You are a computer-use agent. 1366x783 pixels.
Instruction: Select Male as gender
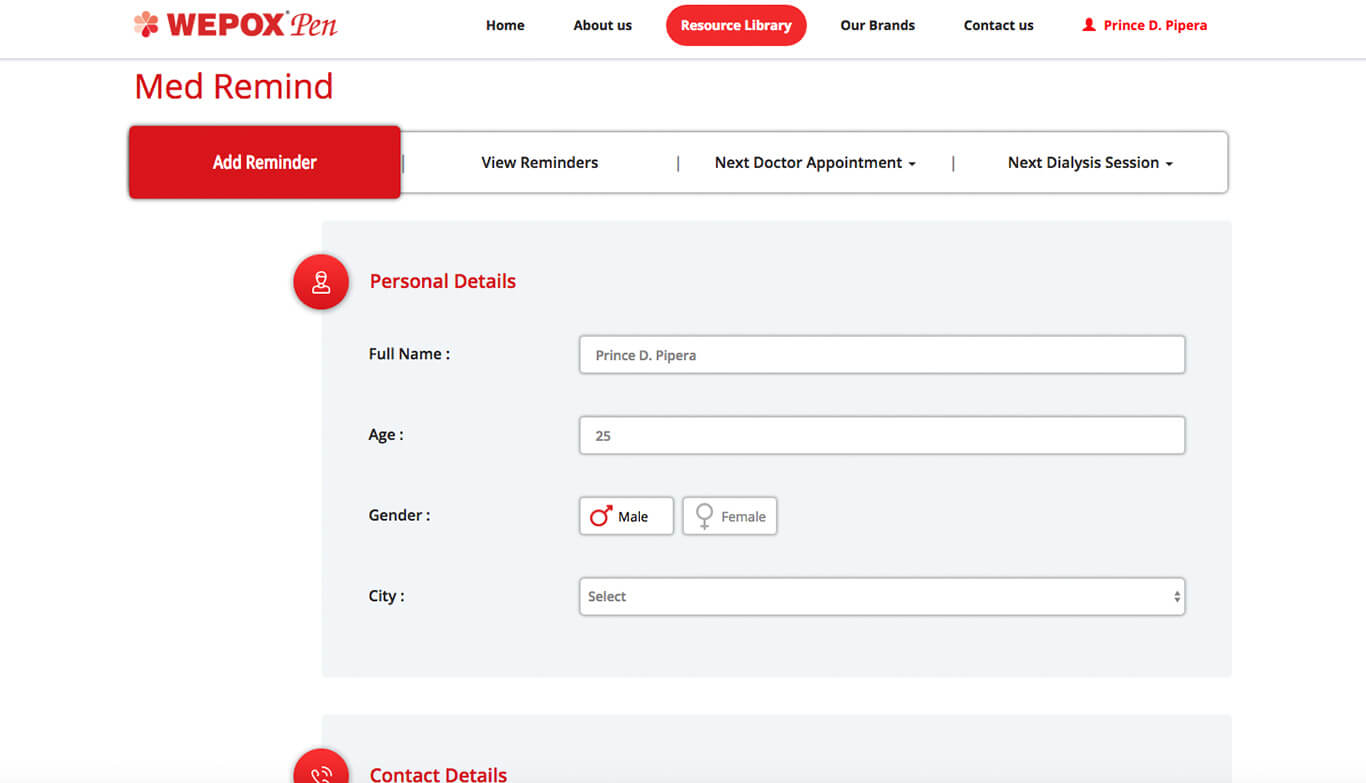point(626,516)
